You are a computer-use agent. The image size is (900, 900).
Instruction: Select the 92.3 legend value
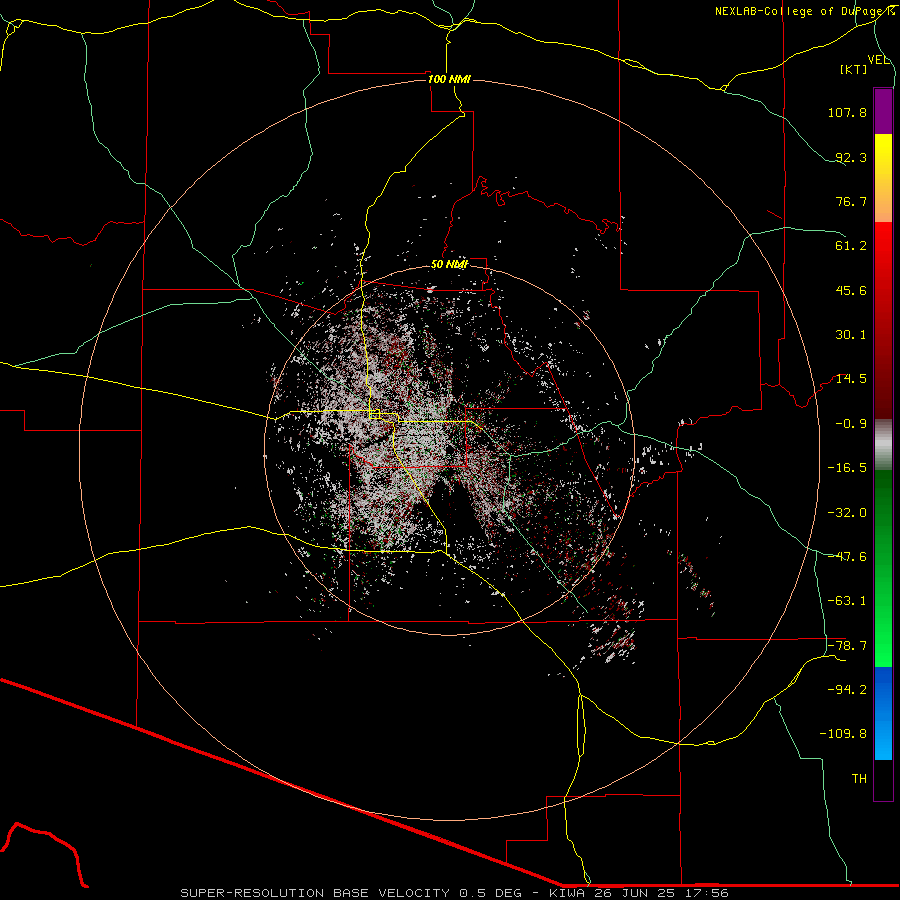pyautogui.click(x=851, y=157)
